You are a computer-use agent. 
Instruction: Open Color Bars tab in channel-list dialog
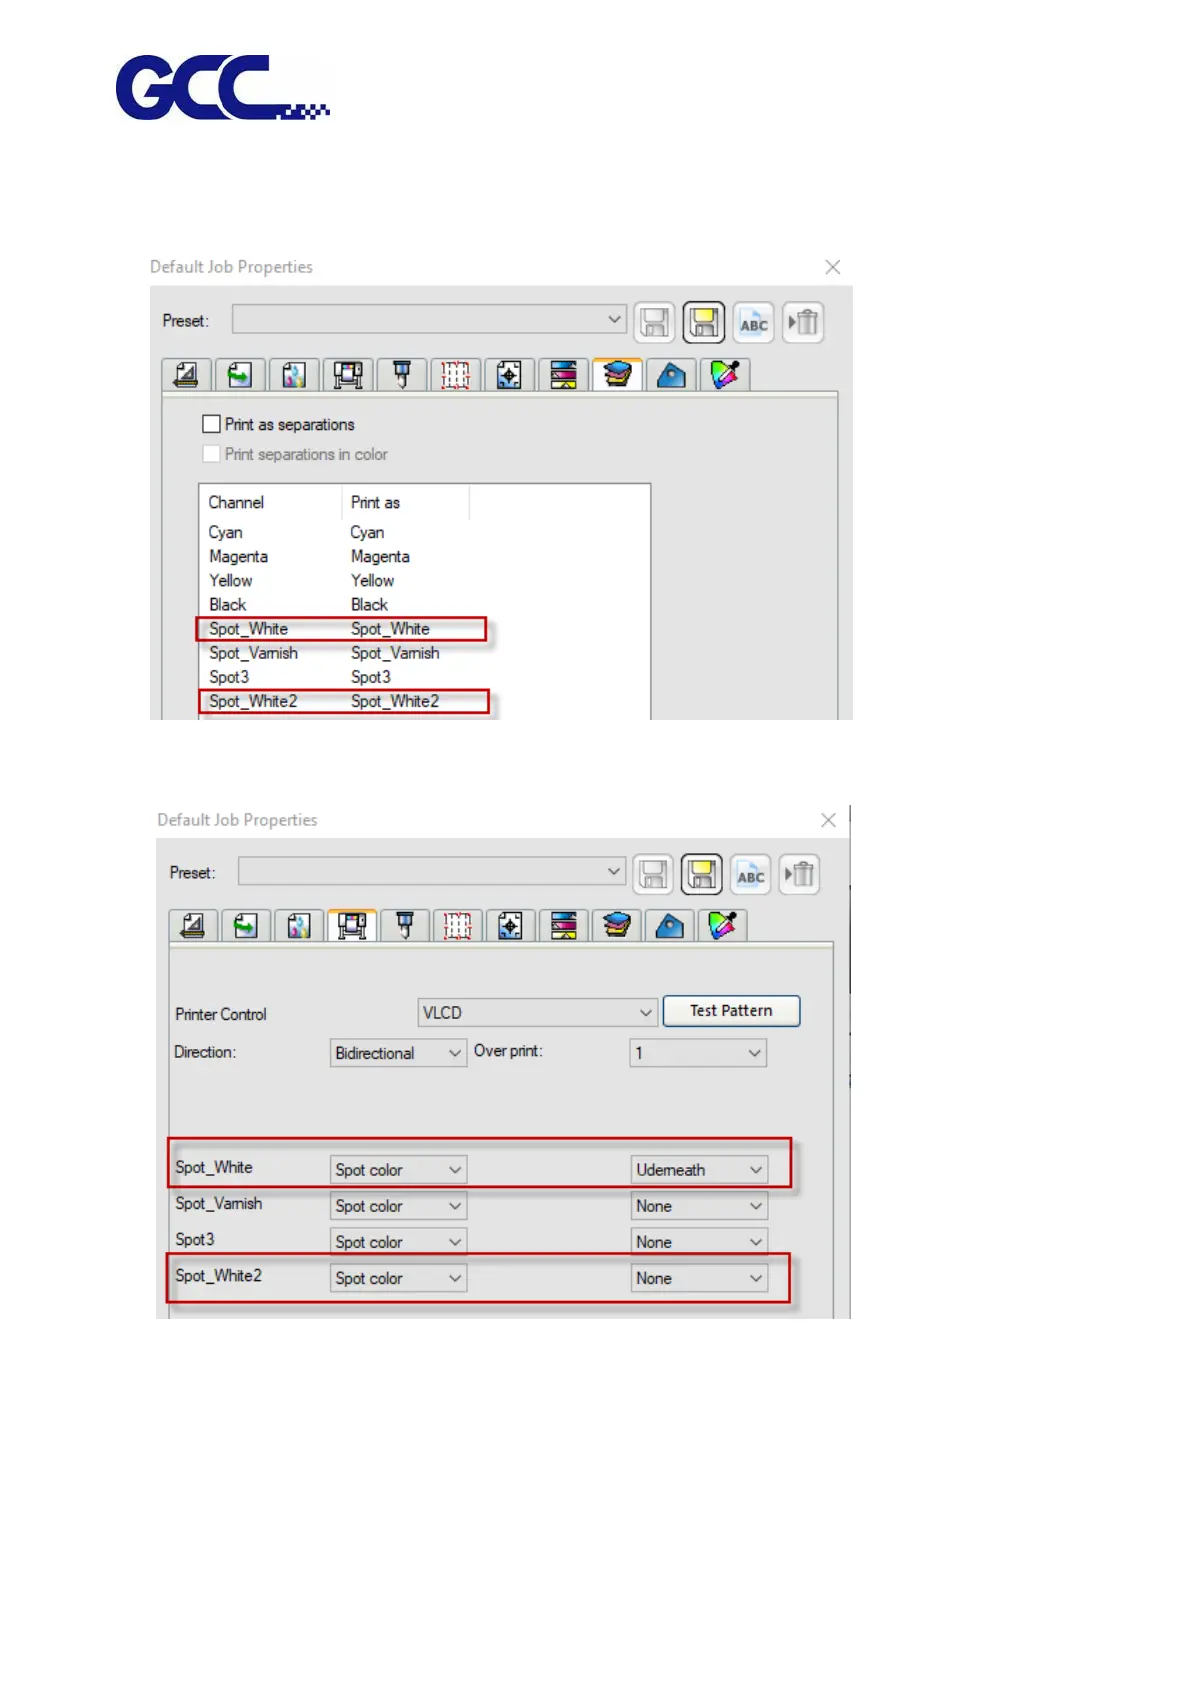click(564, 375)
